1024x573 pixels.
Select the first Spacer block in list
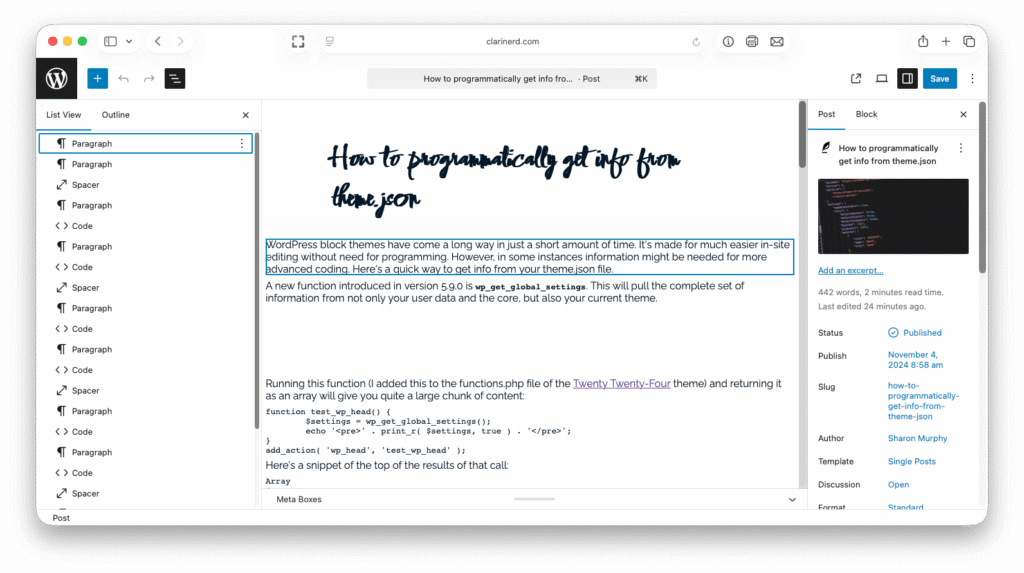(x=85, y=185)
